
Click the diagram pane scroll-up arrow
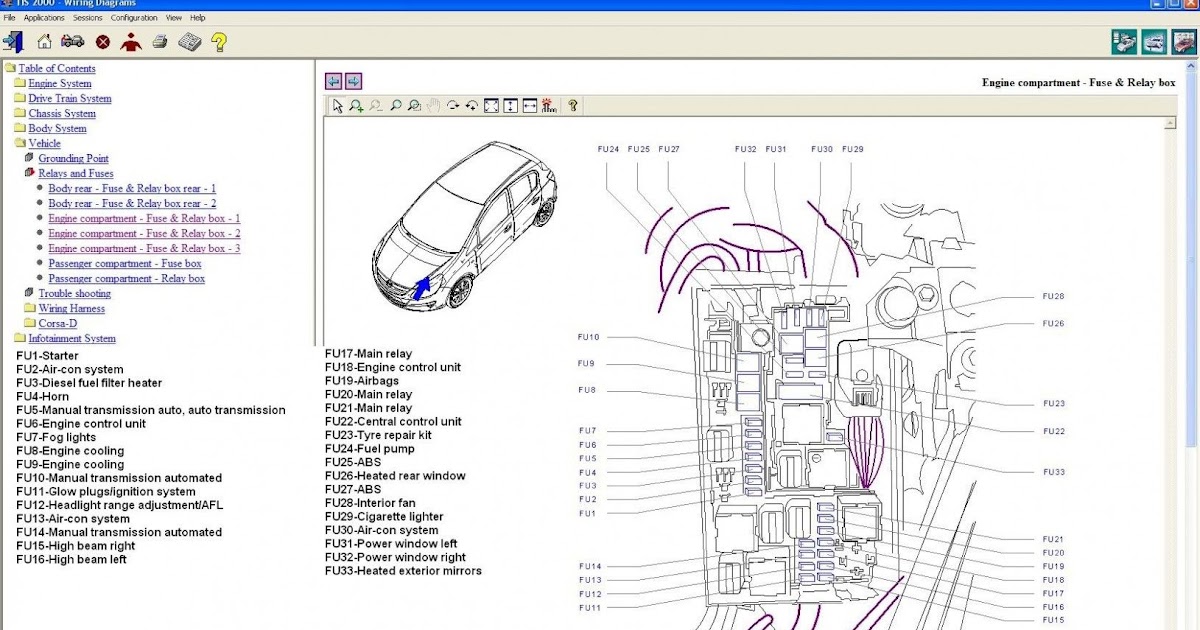click(x=1169, y=123)
